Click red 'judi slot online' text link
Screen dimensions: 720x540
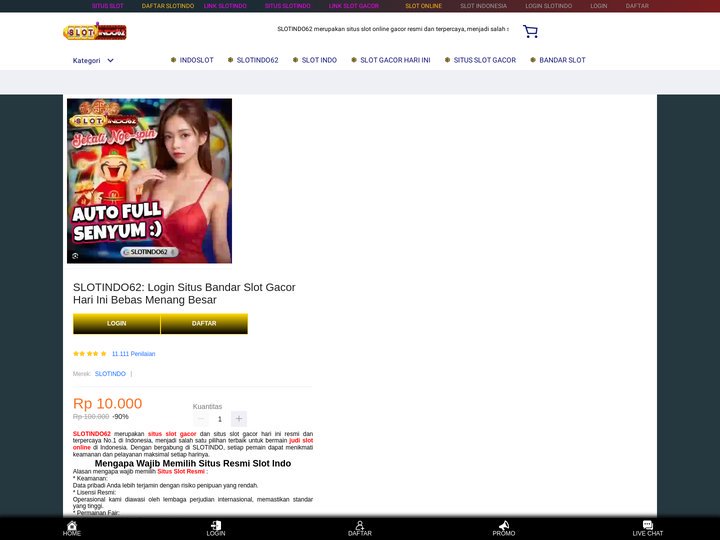coord(301,440)
